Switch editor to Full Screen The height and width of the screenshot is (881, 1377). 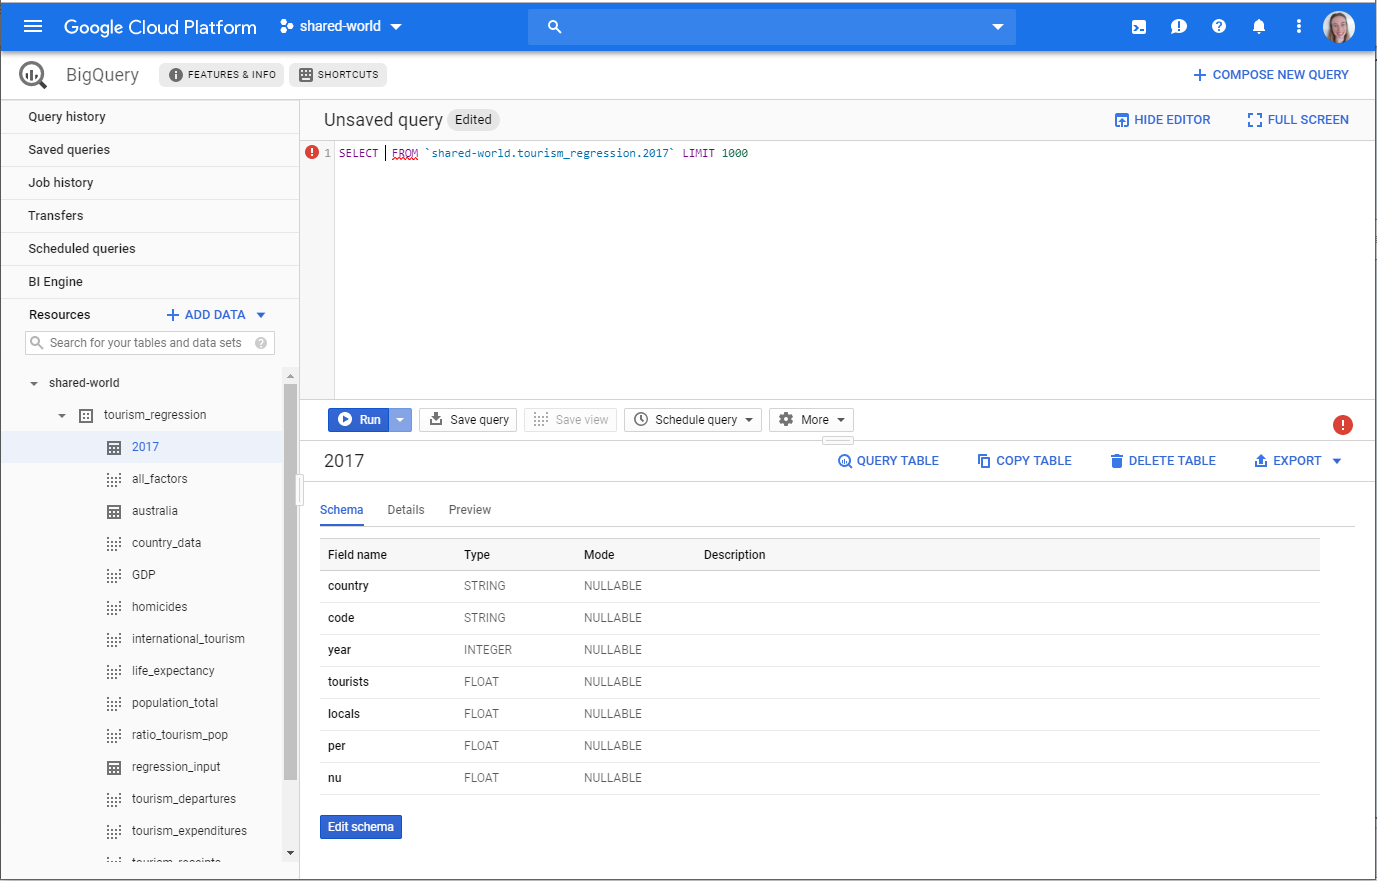[x=1298, y=120]
